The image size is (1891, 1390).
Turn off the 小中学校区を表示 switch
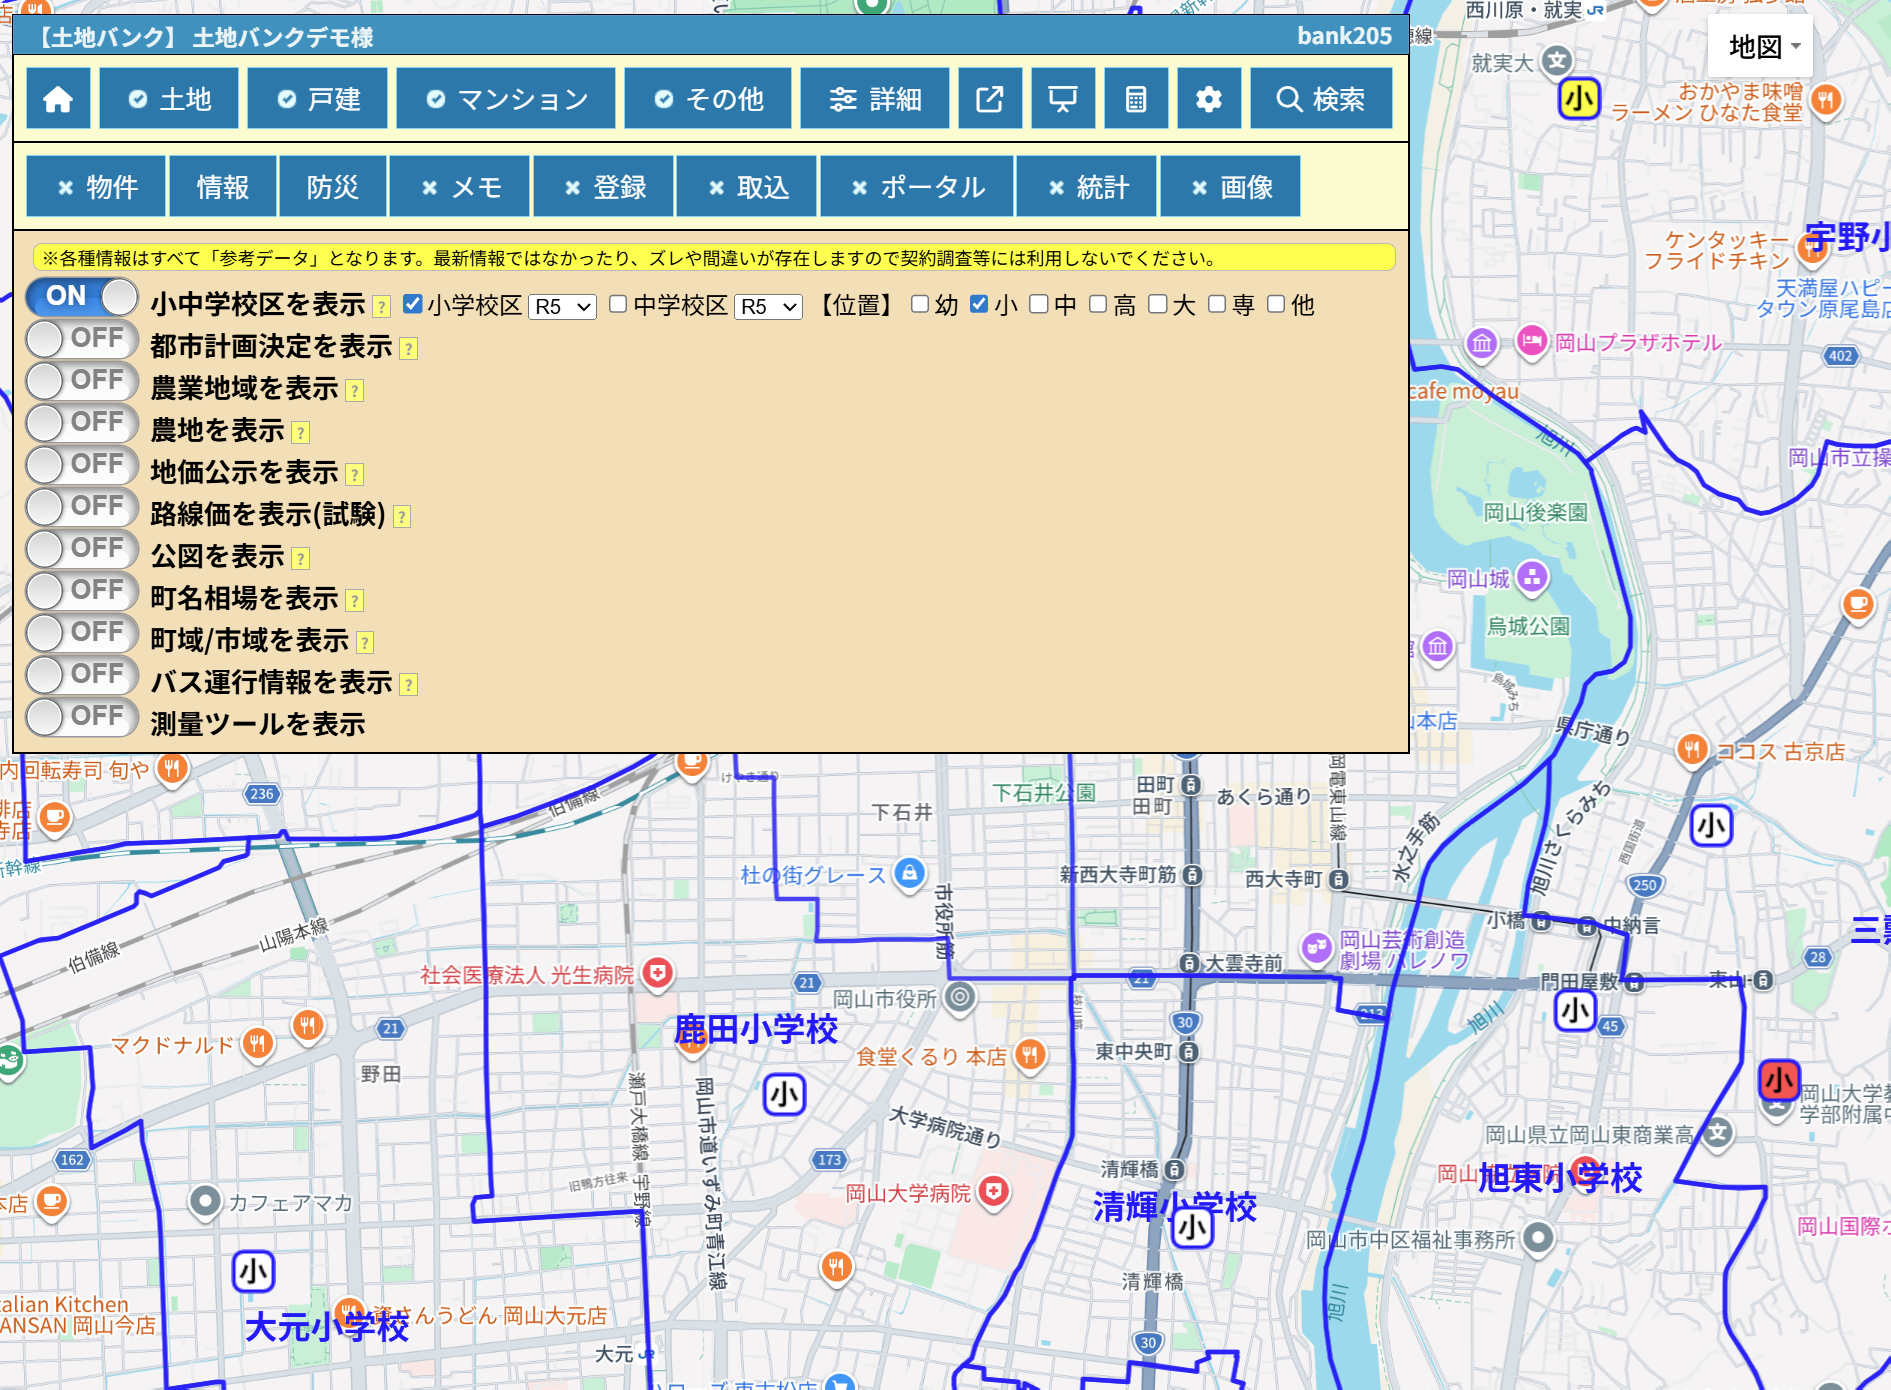tap(82, 297)
